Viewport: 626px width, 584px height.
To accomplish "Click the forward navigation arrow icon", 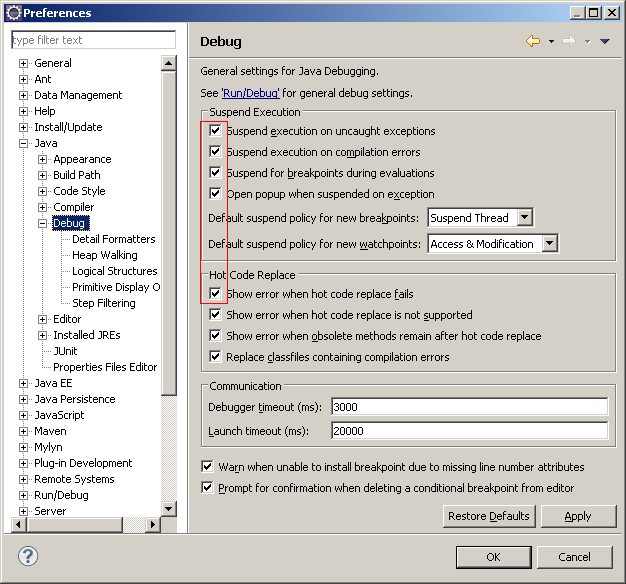I will pyautogui.click(x=569, y=41).
